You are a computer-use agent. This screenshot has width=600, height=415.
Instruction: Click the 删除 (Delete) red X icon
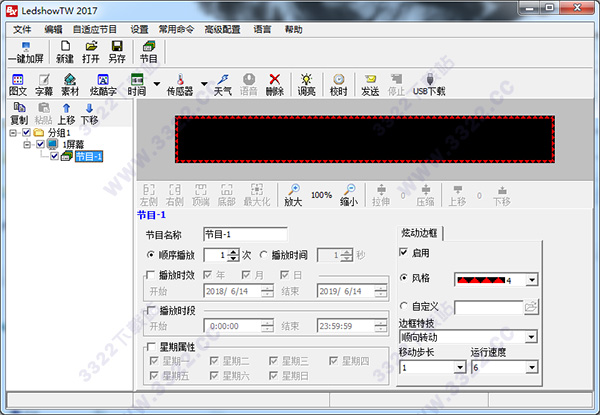tap(275, 84)
